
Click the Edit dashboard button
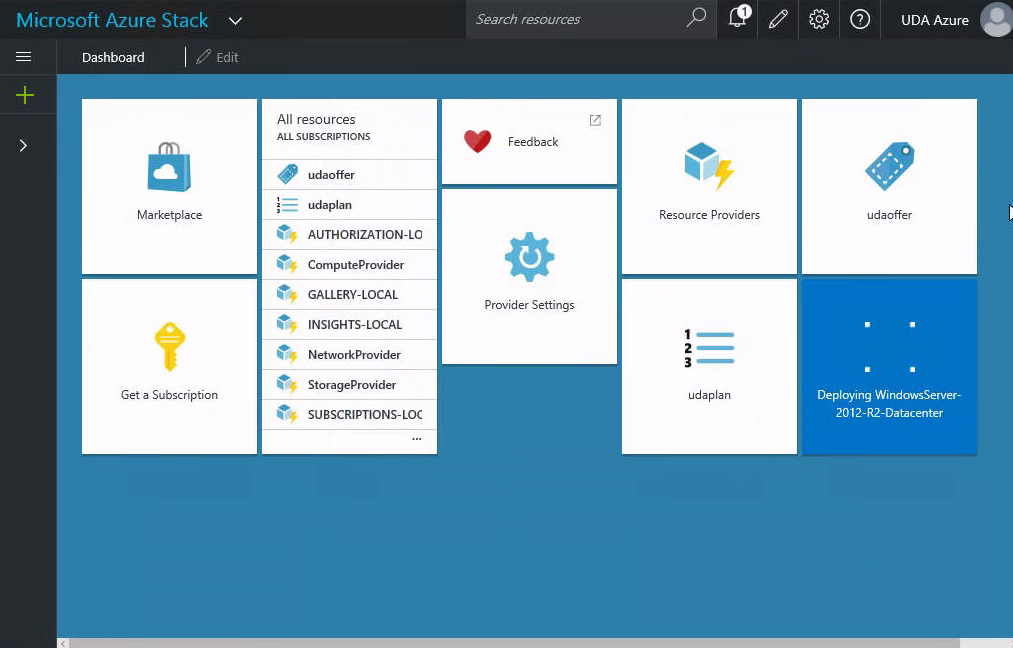pos(218,57)
